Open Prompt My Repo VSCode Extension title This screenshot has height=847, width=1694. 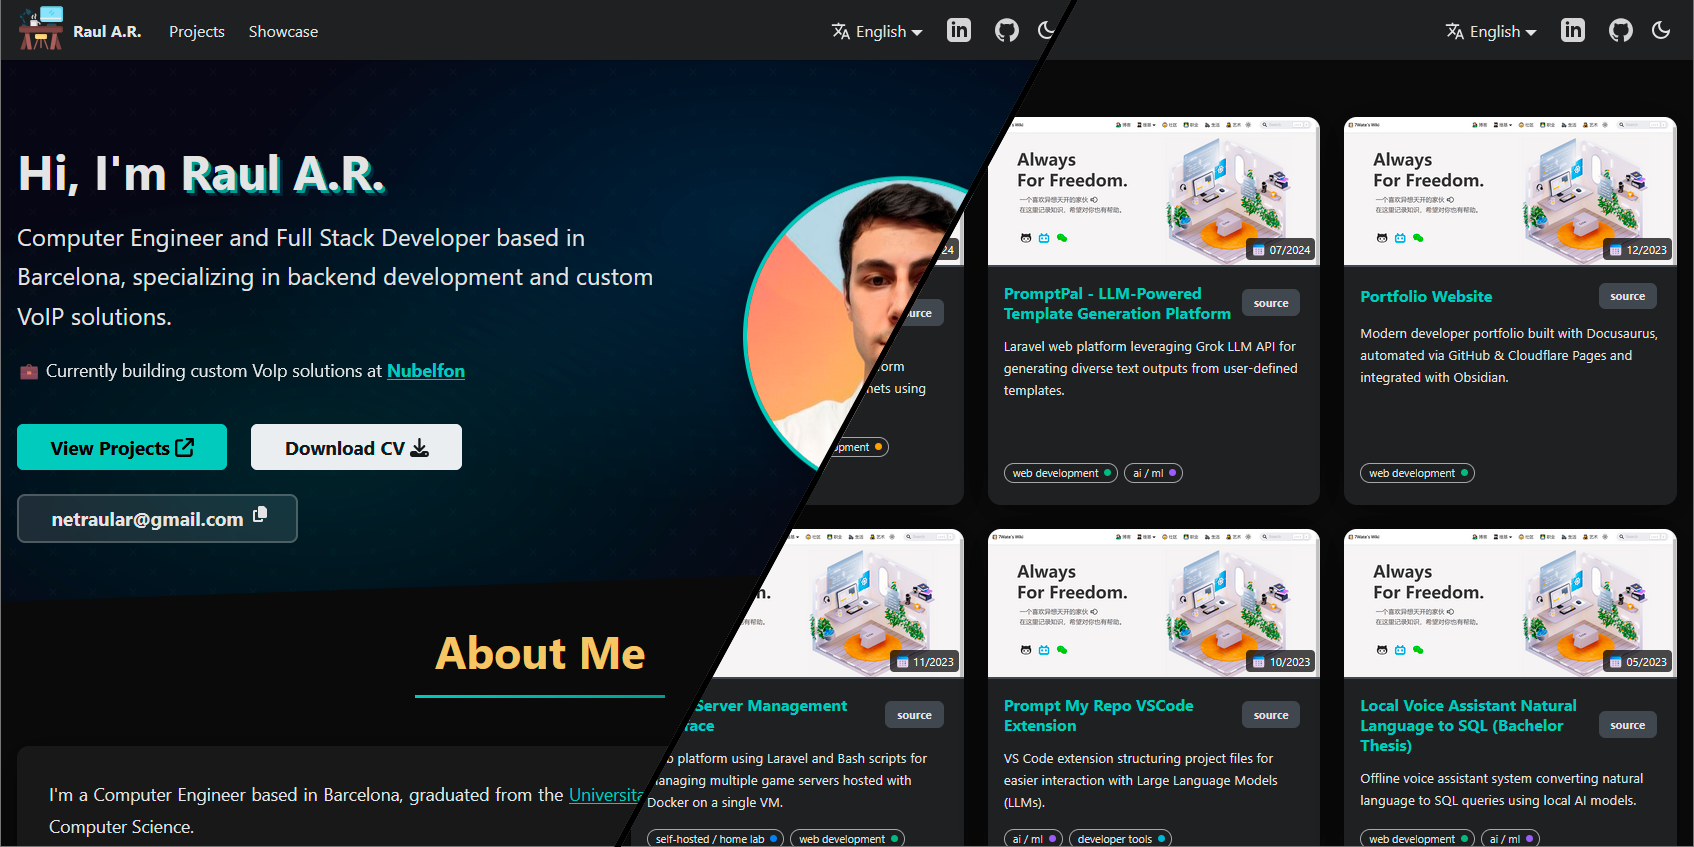pyautogui.click(x=1098, y=715)
